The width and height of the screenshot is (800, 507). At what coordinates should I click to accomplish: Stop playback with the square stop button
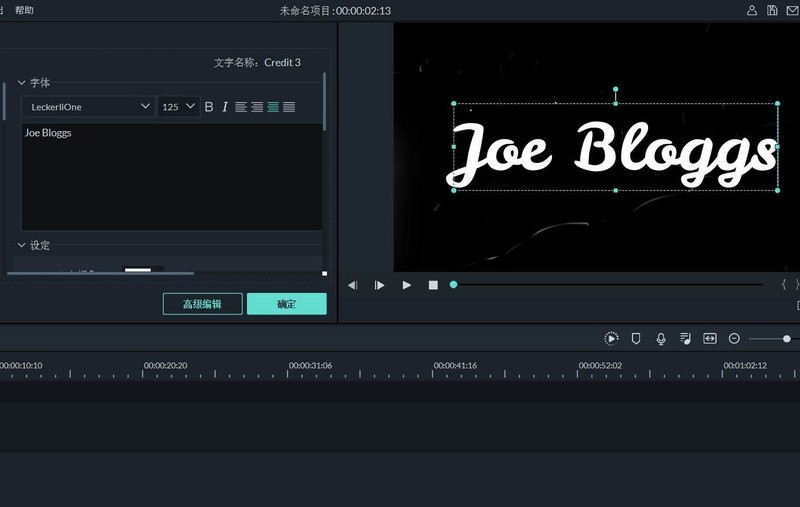tap(433, 285)
